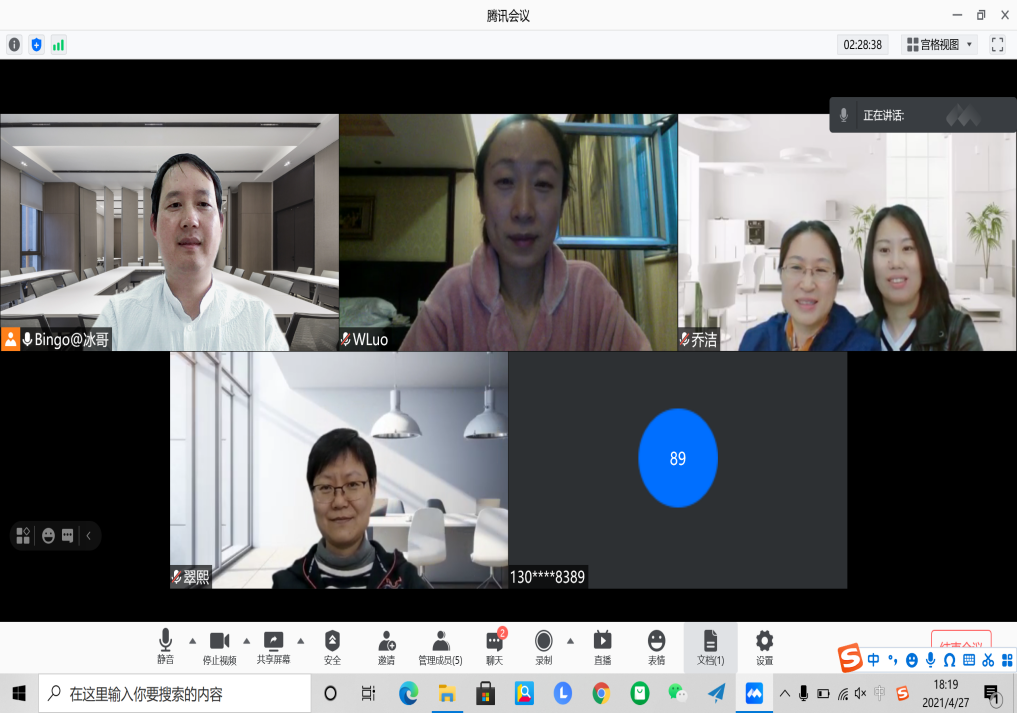Toggle camera off with 停止视频
Viewport: 1017px width, 713px height.
point(219,646)
